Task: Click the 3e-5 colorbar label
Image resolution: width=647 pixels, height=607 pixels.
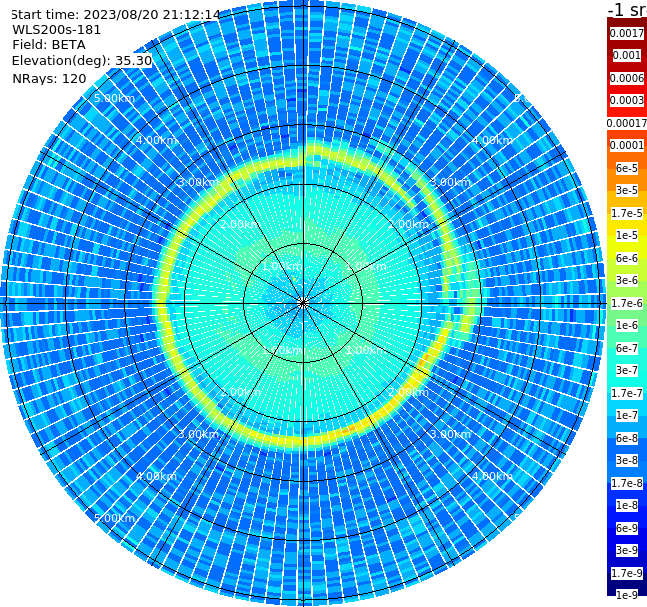Action: click(x=627, y=190)
